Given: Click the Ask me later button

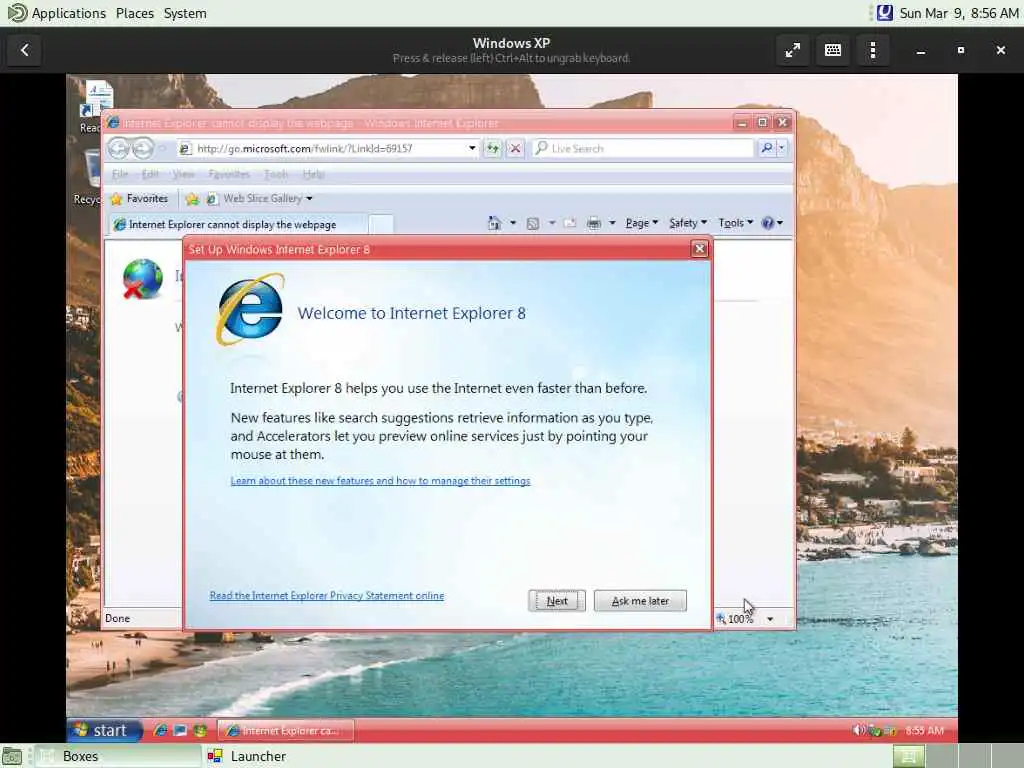Looking at the screenshot, I should point(640,601).
